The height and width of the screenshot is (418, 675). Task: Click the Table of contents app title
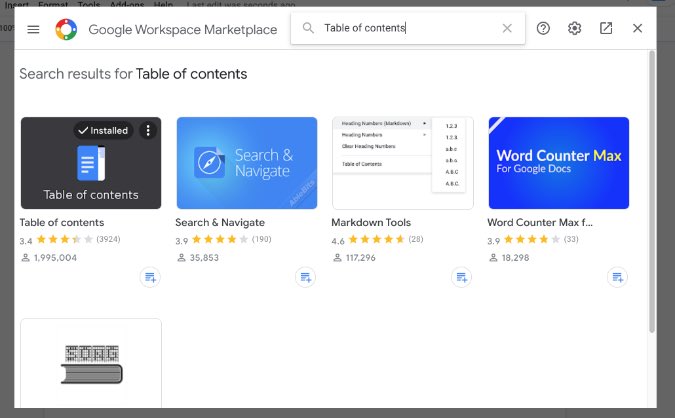pos(62,223)
